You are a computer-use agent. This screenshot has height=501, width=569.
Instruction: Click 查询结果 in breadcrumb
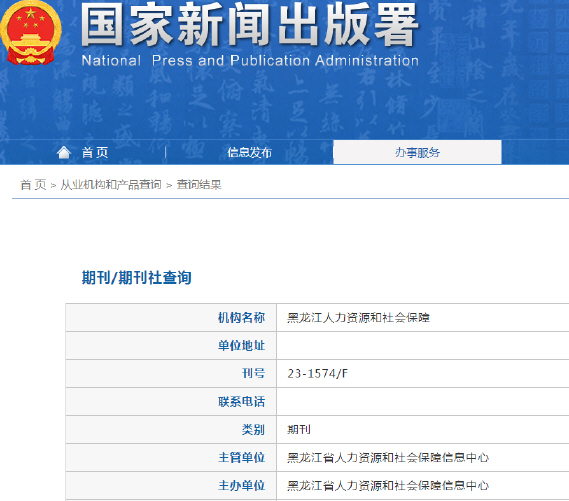199,185
